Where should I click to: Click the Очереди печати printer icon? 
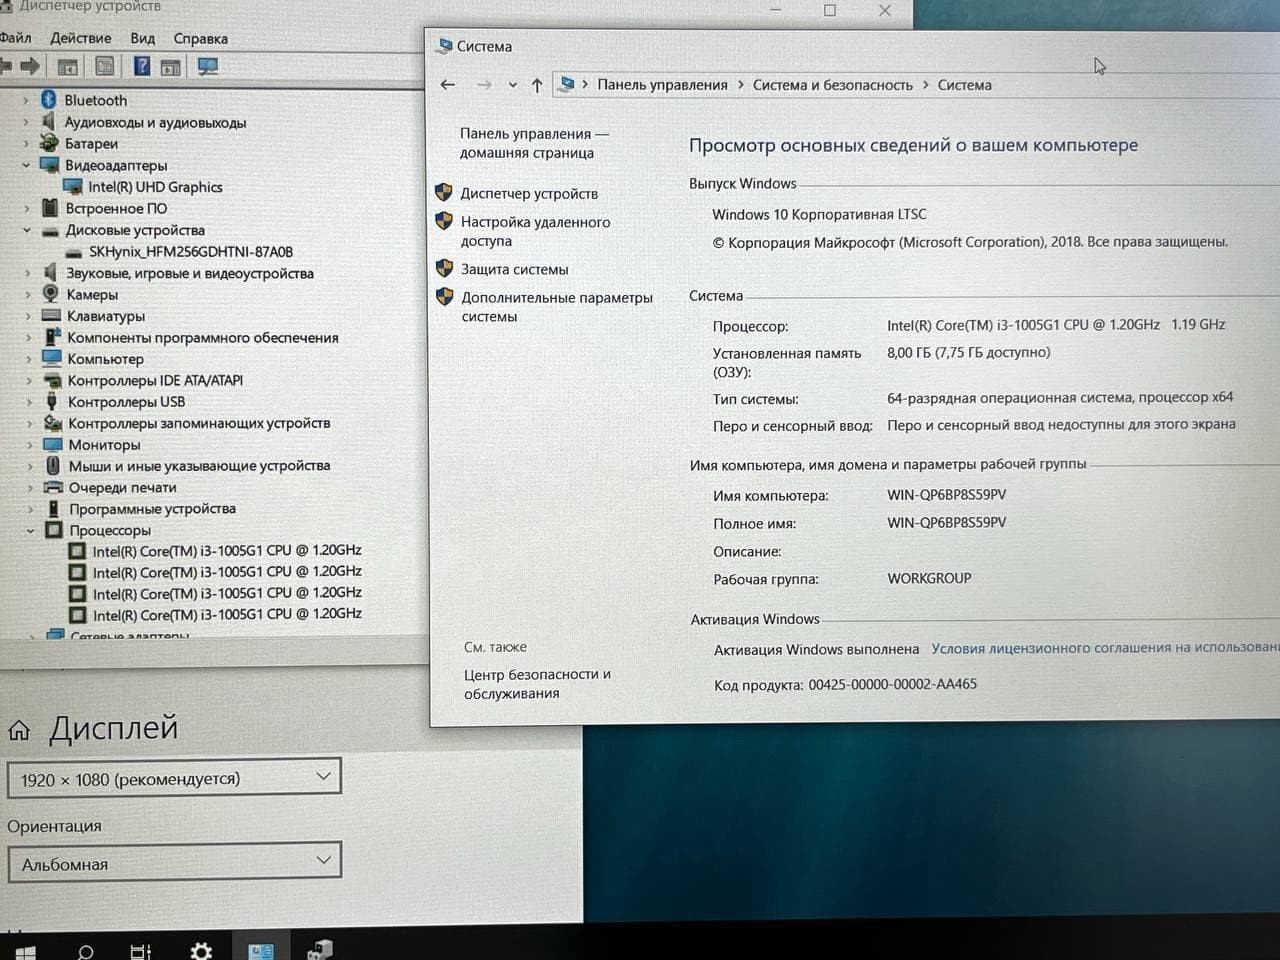tap(54, 487)
